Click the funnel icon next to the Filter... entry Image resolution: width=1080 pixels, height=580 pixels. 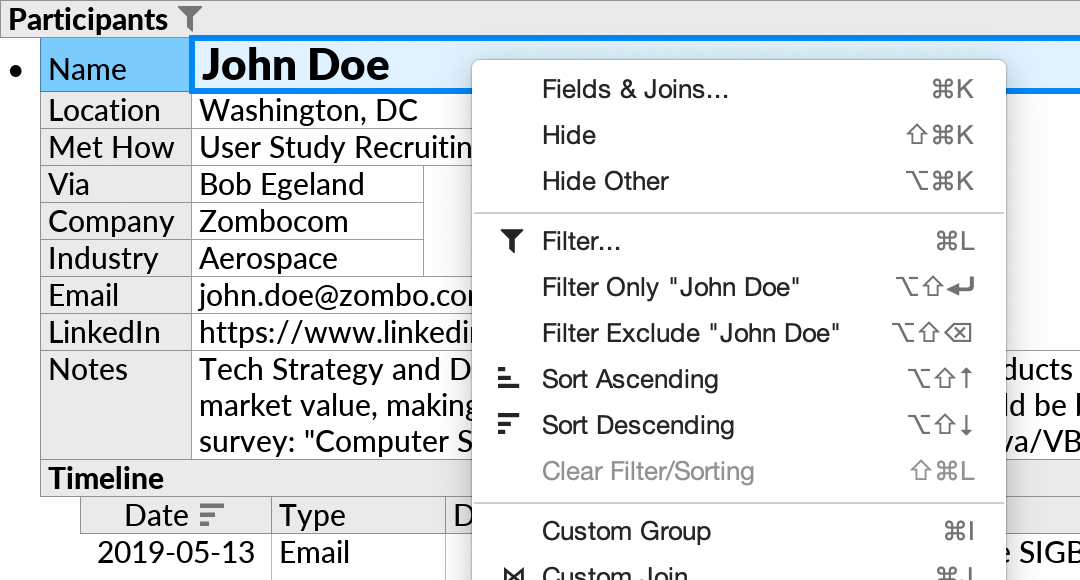click(512, 240)
